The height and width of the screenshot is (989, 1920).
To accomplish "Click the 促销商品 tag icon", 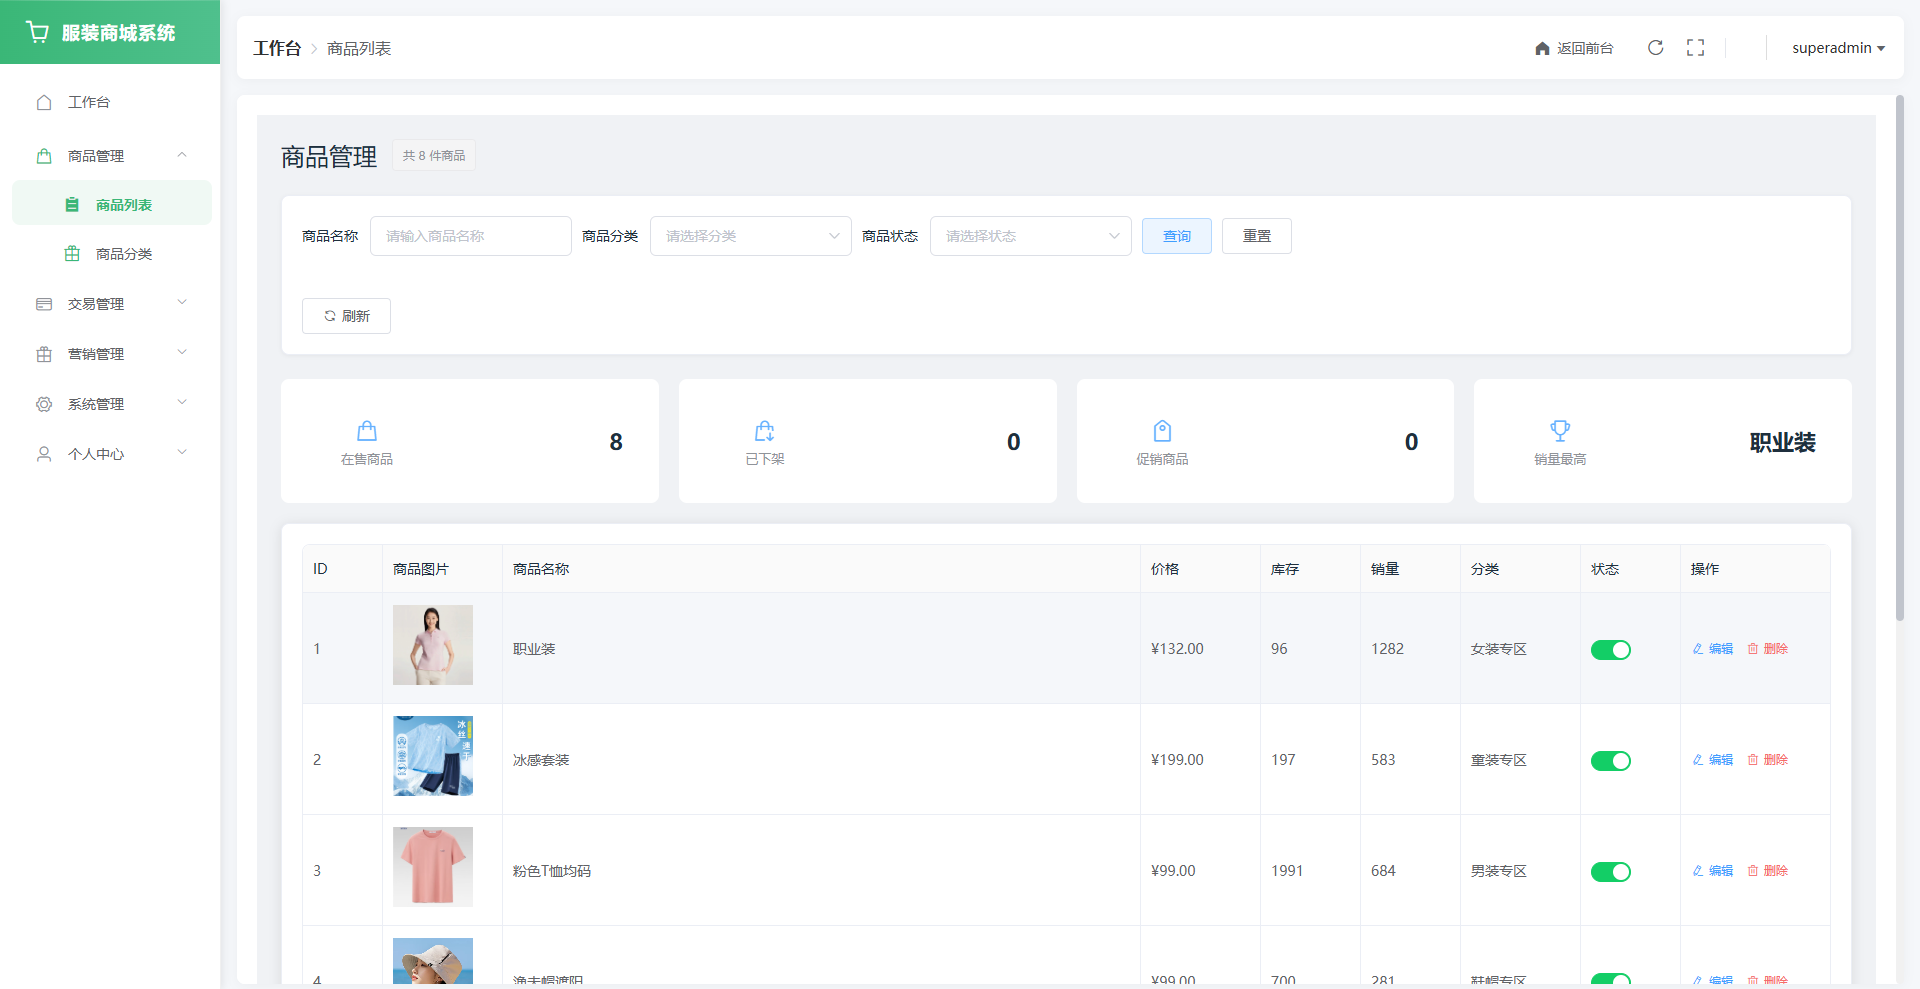I will pos(1162,431).
